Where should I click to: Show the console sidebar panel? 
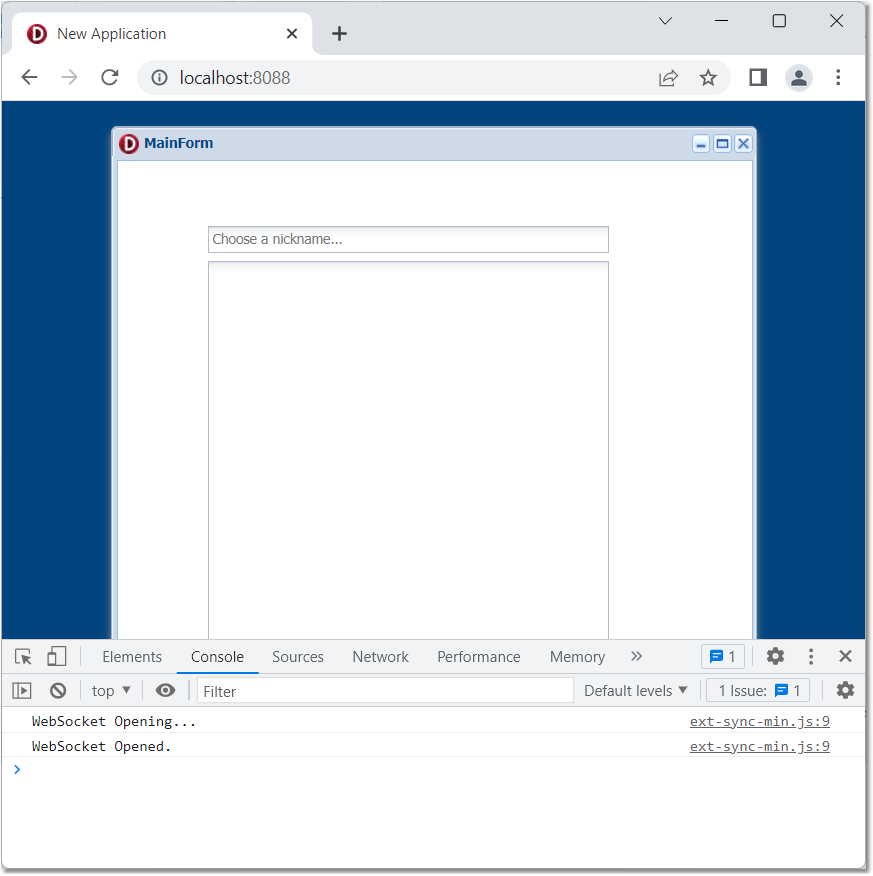coord(22,690)
